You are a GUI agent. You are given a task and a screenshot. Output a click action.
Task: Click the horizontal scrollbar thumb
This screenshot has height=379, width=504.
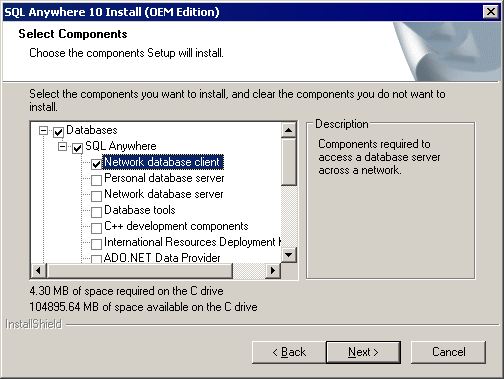click(139, 270)
